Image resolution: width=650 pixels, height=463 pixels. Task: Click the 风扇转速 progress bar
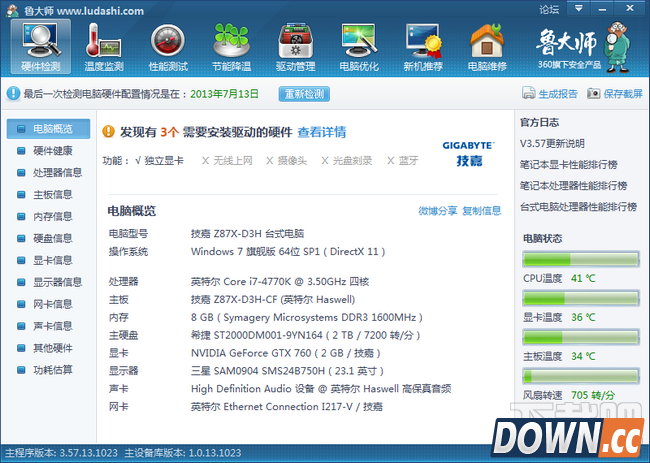581,376
